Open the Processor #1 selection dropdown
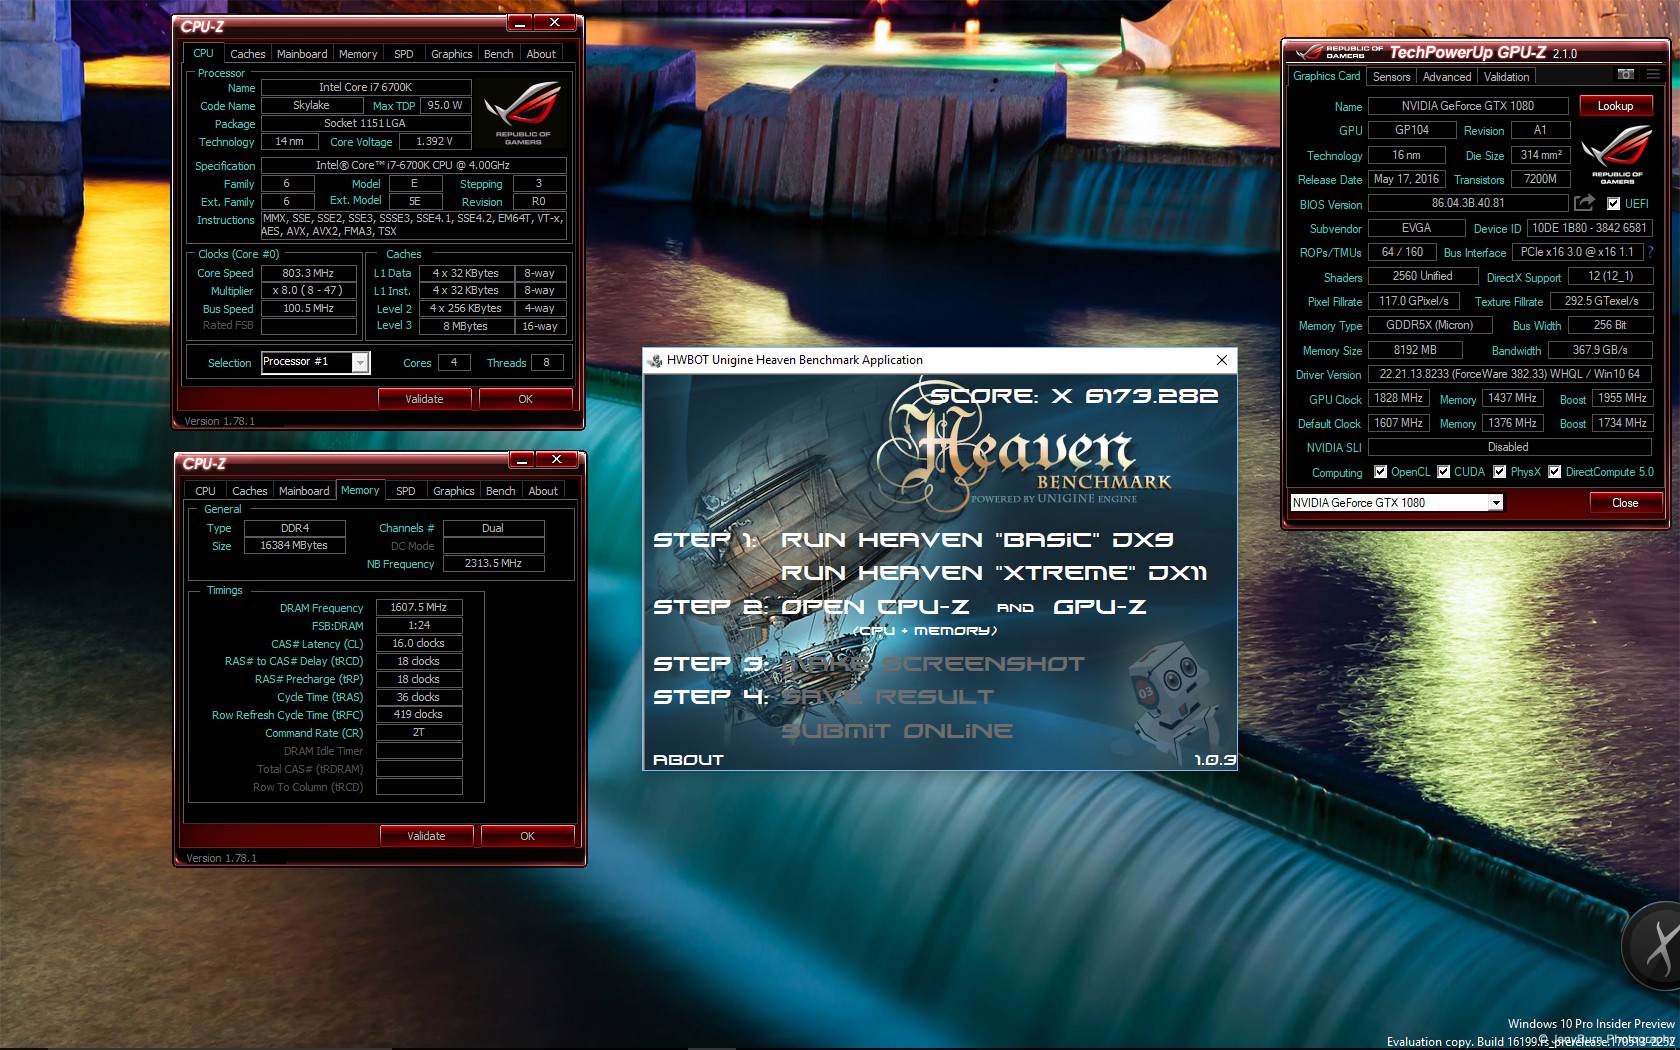Viewport: 1680px width, 1050px height. pos(359,362)
